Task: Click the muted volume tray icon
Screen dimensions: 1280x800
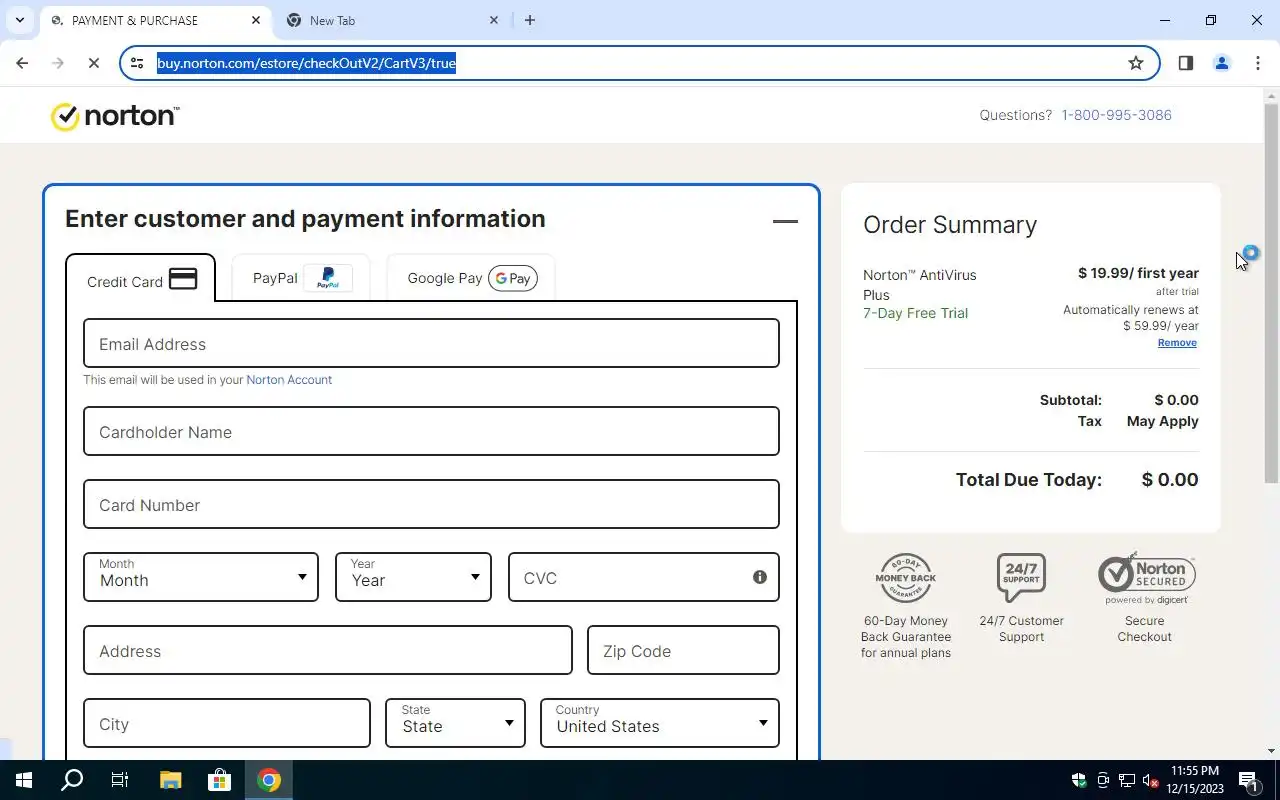Action: tap(1151, 780)
